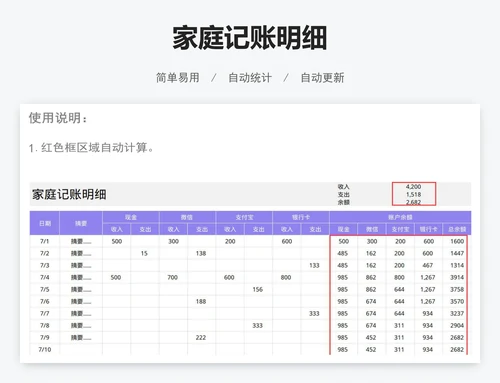The width and height of the screenshot is (500, 383).
Task: Click the summary balance value 2,682
Action: (413, 202)
